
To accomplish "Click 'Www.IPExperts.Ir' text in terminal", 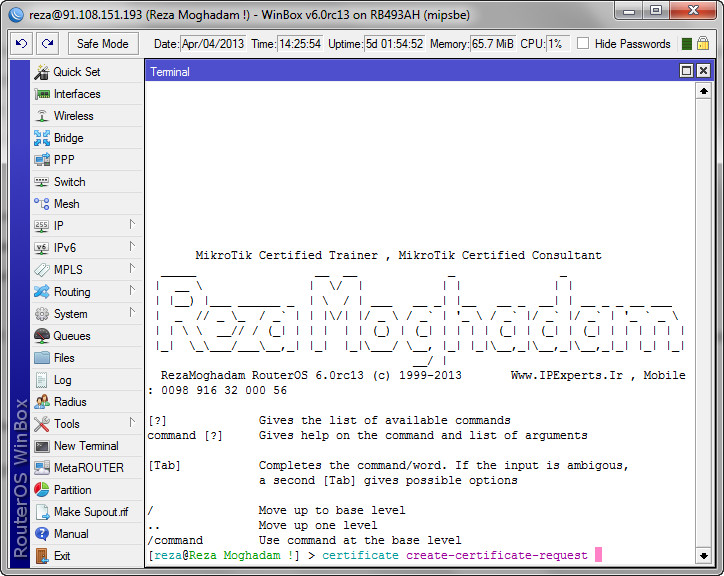I will (567, 375).
